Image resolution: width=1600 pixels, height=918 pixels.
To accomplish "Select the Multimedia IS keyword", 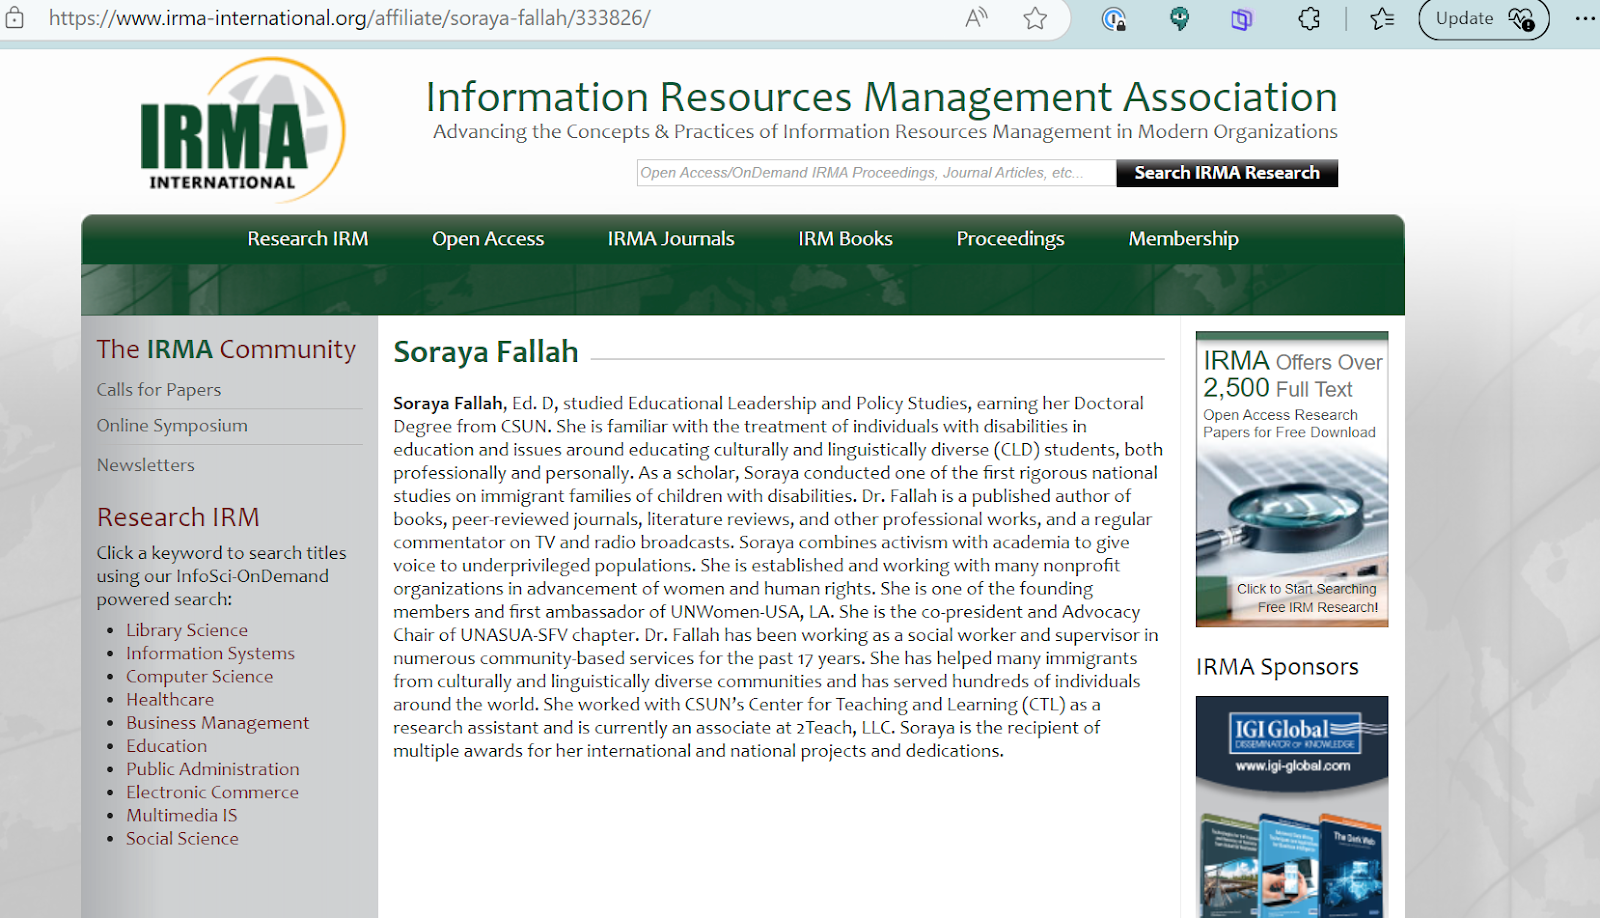I will [x=182, y=816].
